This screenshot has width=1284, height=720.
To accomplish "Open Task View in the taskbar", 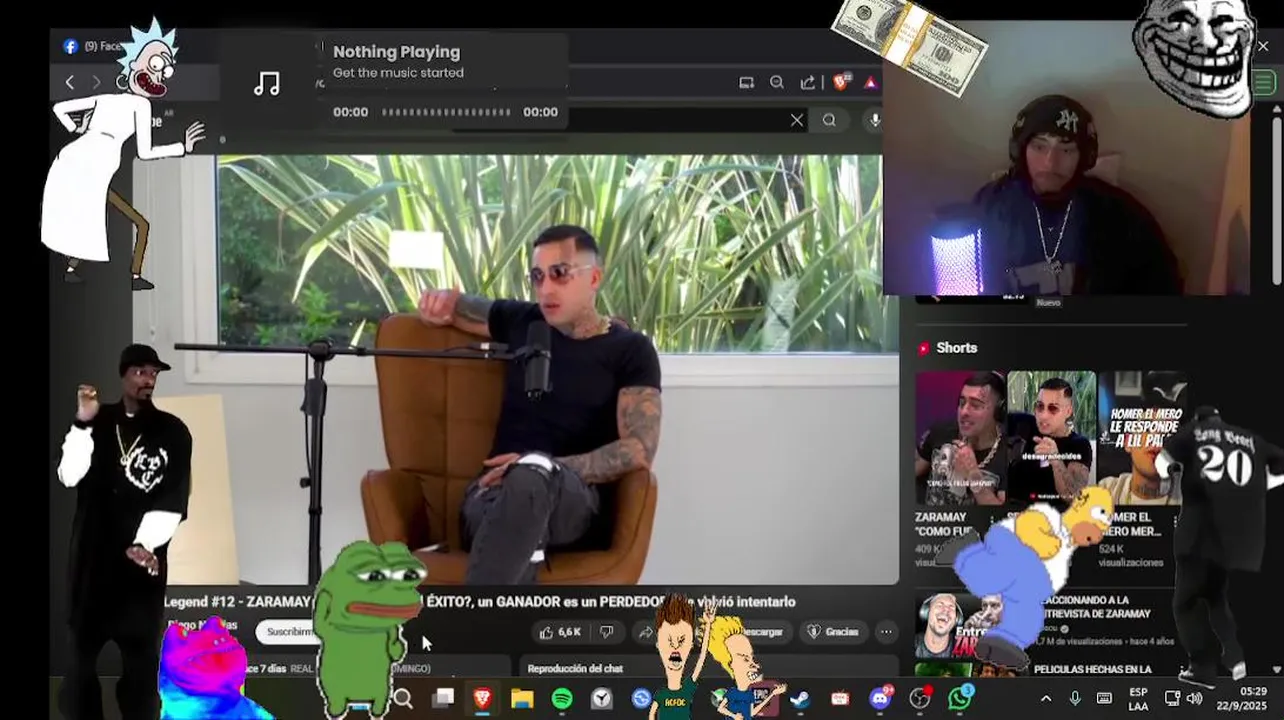I will tap(443, 698).
